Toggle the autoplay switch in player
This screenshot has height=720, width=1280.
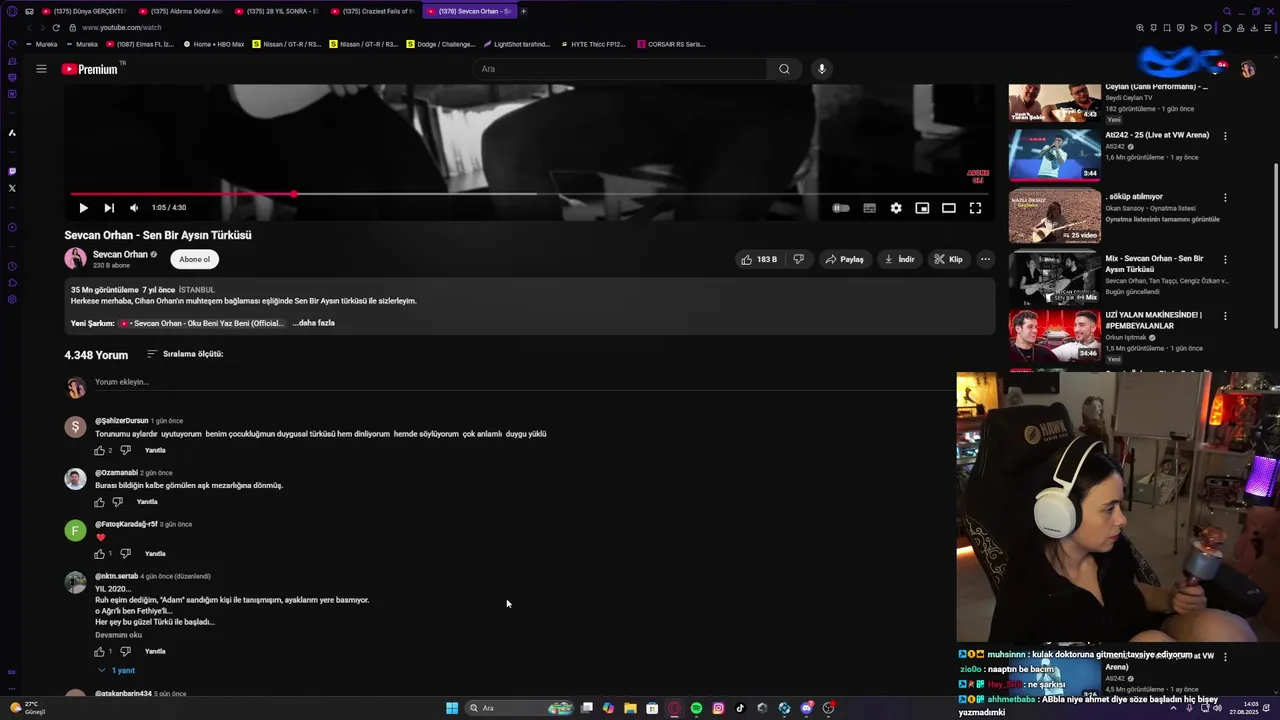click(841, 208)
